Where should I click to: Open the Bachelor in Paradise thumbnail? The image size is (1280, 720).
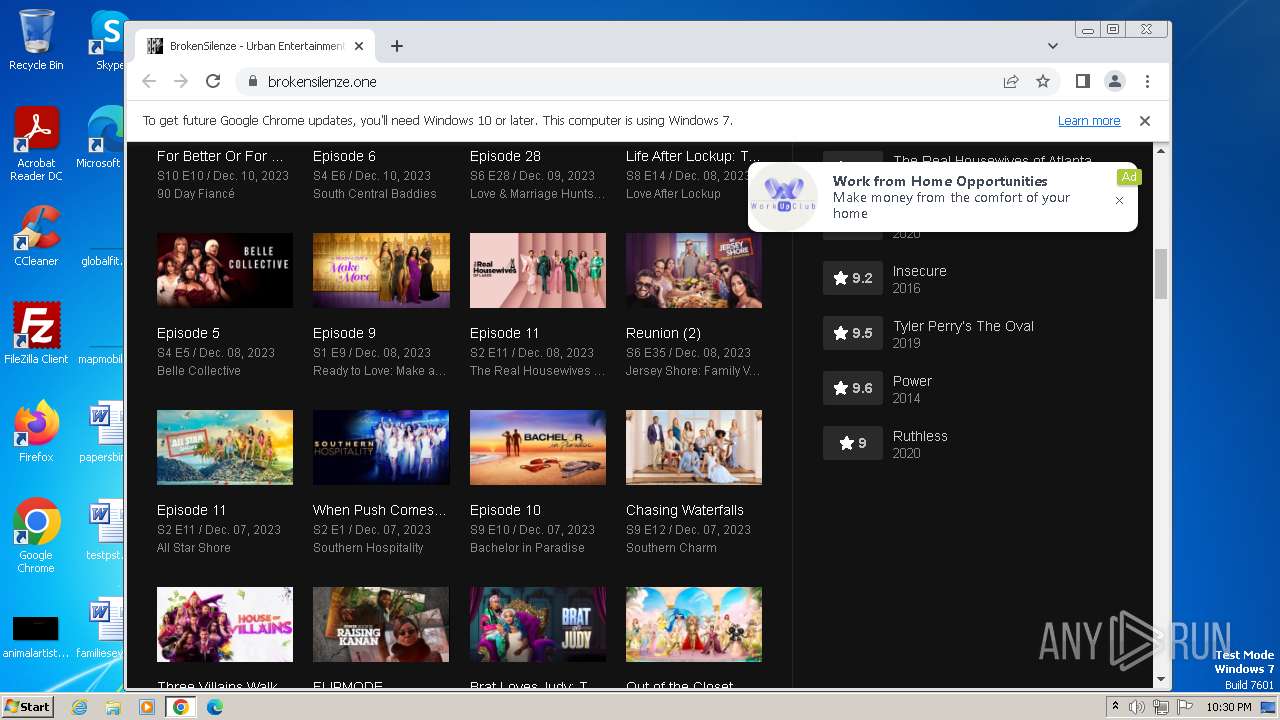coord(538,447)
